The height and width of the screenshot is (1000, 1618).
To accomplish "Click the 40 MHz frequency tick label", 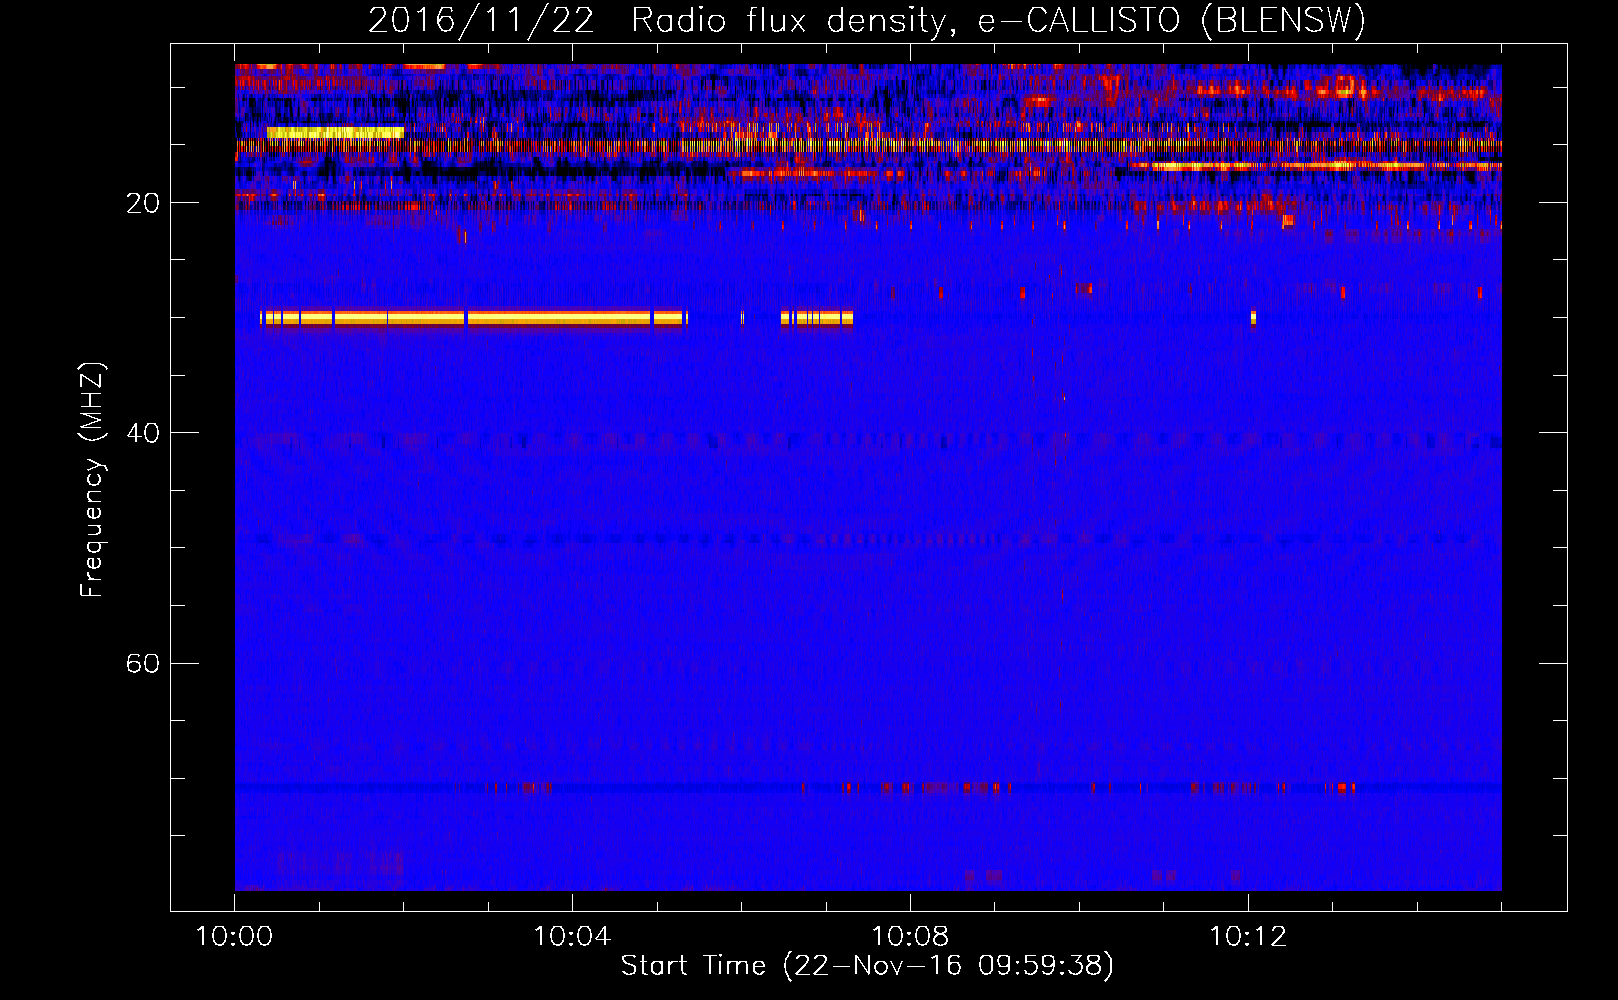I will (142, 433).
